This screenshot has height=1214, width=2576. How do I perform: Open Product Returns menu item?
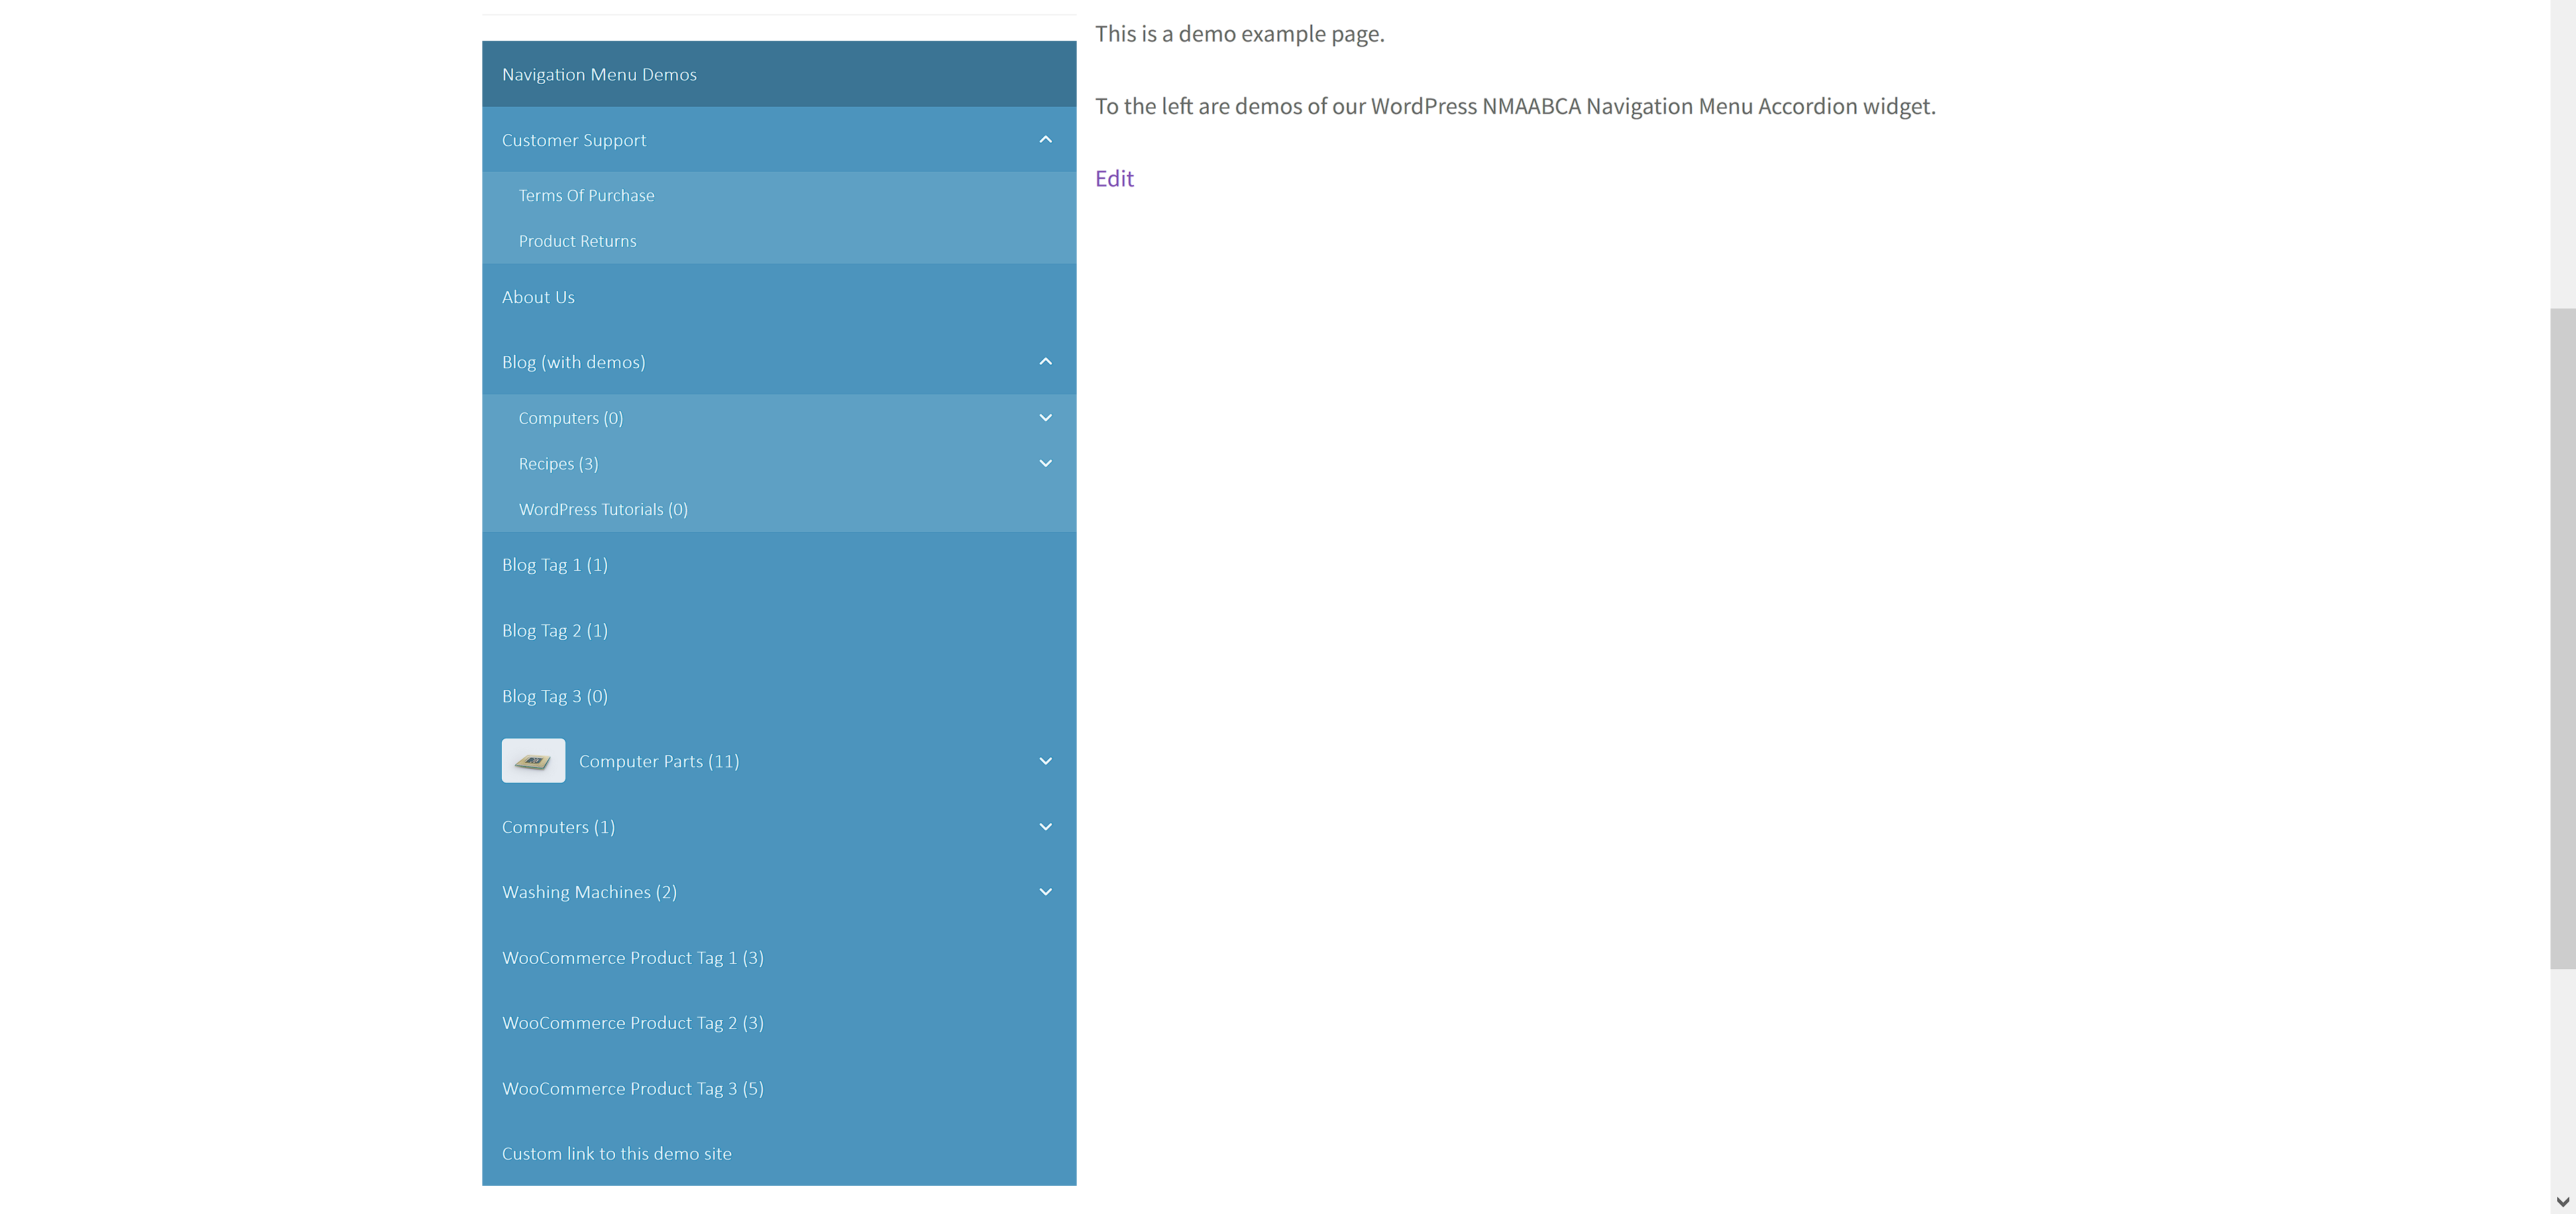click(577, 241)
